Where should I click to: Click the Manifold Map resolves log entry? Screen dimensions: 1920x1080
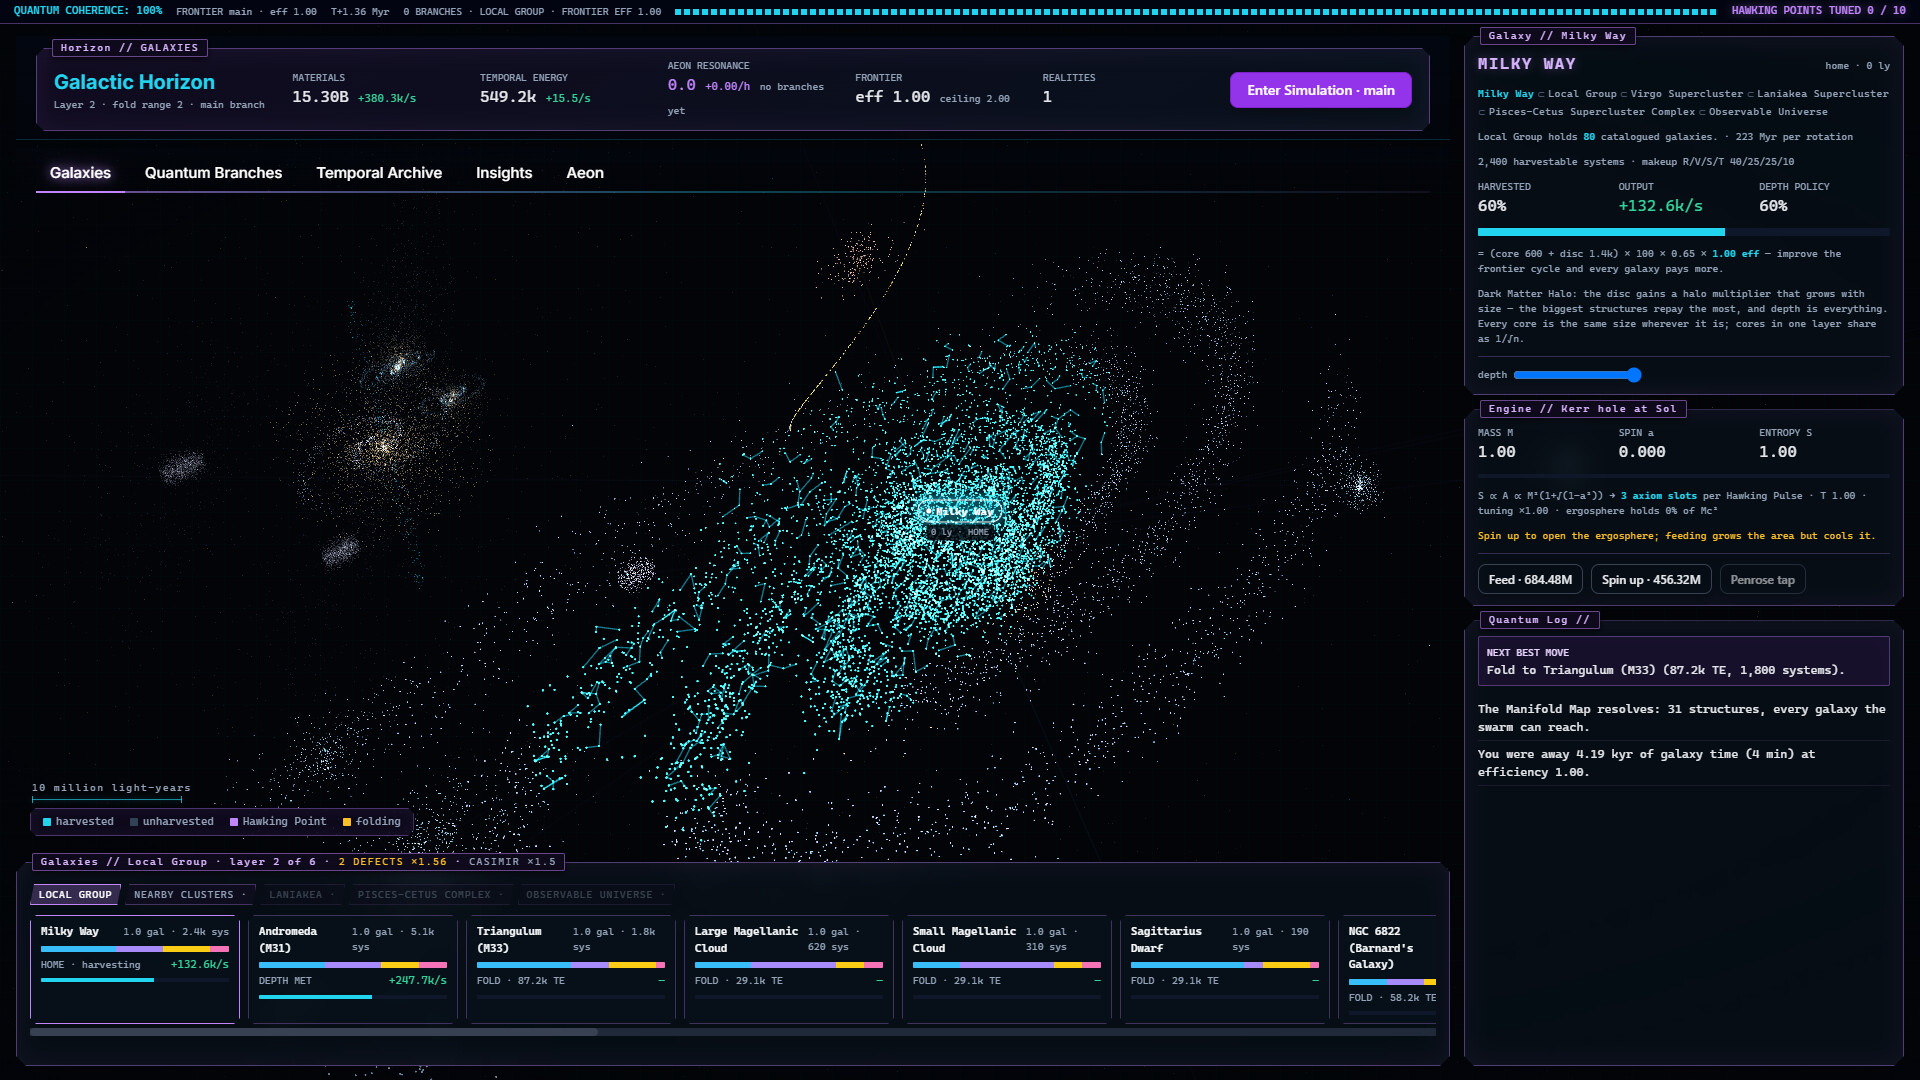click(x=1682, y=718)
